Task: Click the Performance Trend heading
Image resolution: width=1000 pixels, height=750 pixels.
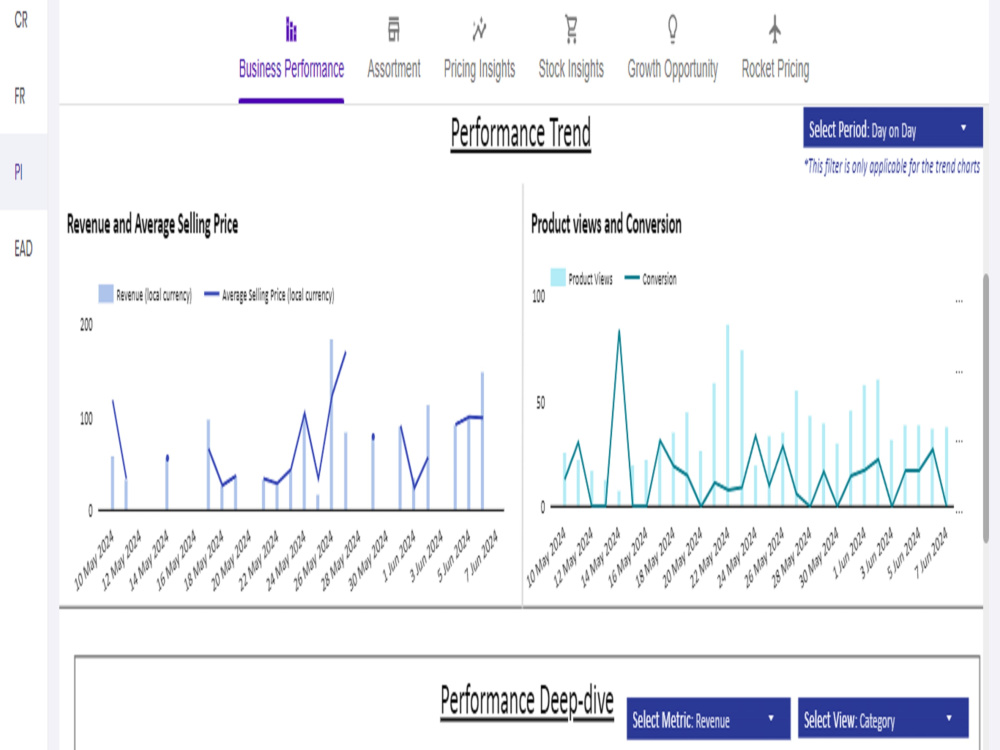Action: [x=520, y=133]
